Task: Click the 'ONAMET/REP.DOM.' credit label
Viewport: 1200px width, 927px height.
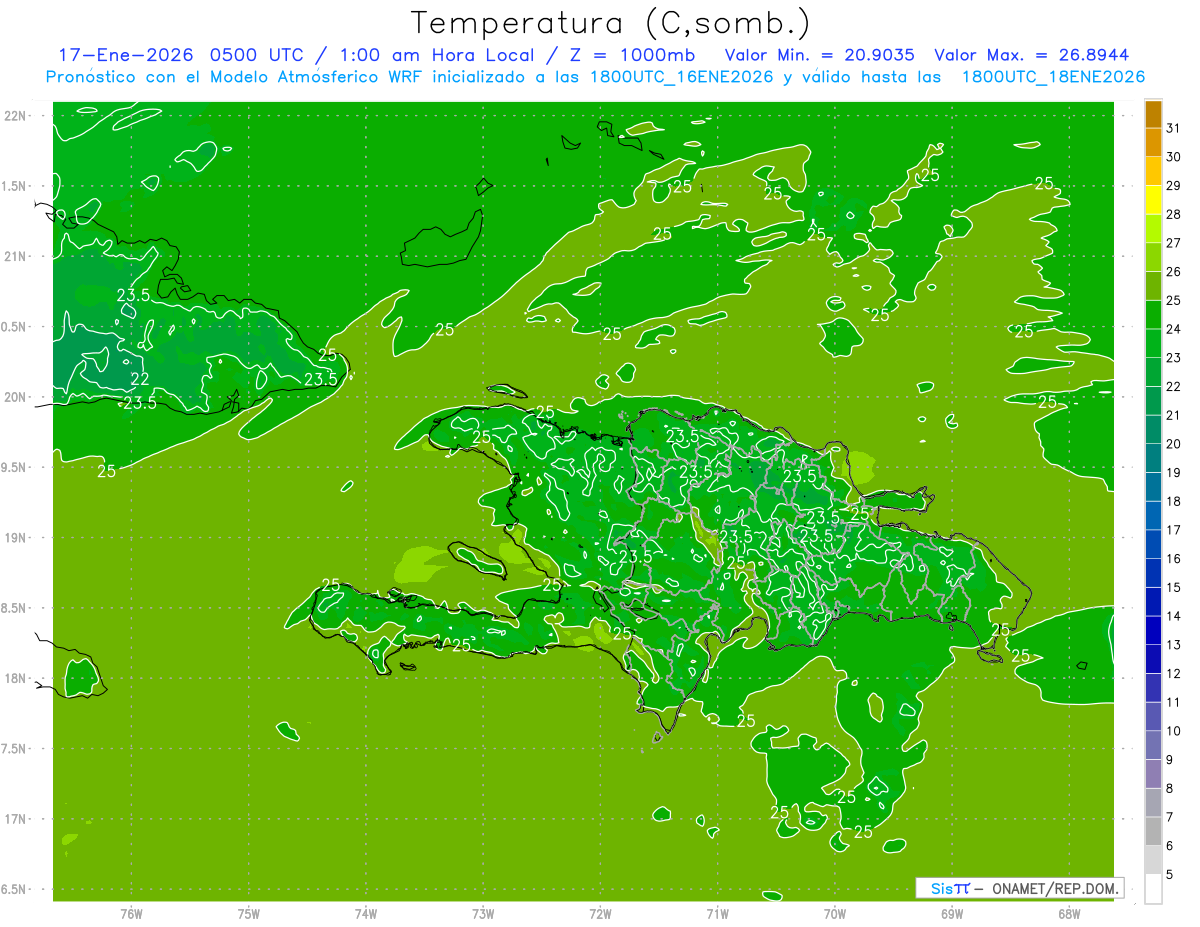Action: point(1054,888)
